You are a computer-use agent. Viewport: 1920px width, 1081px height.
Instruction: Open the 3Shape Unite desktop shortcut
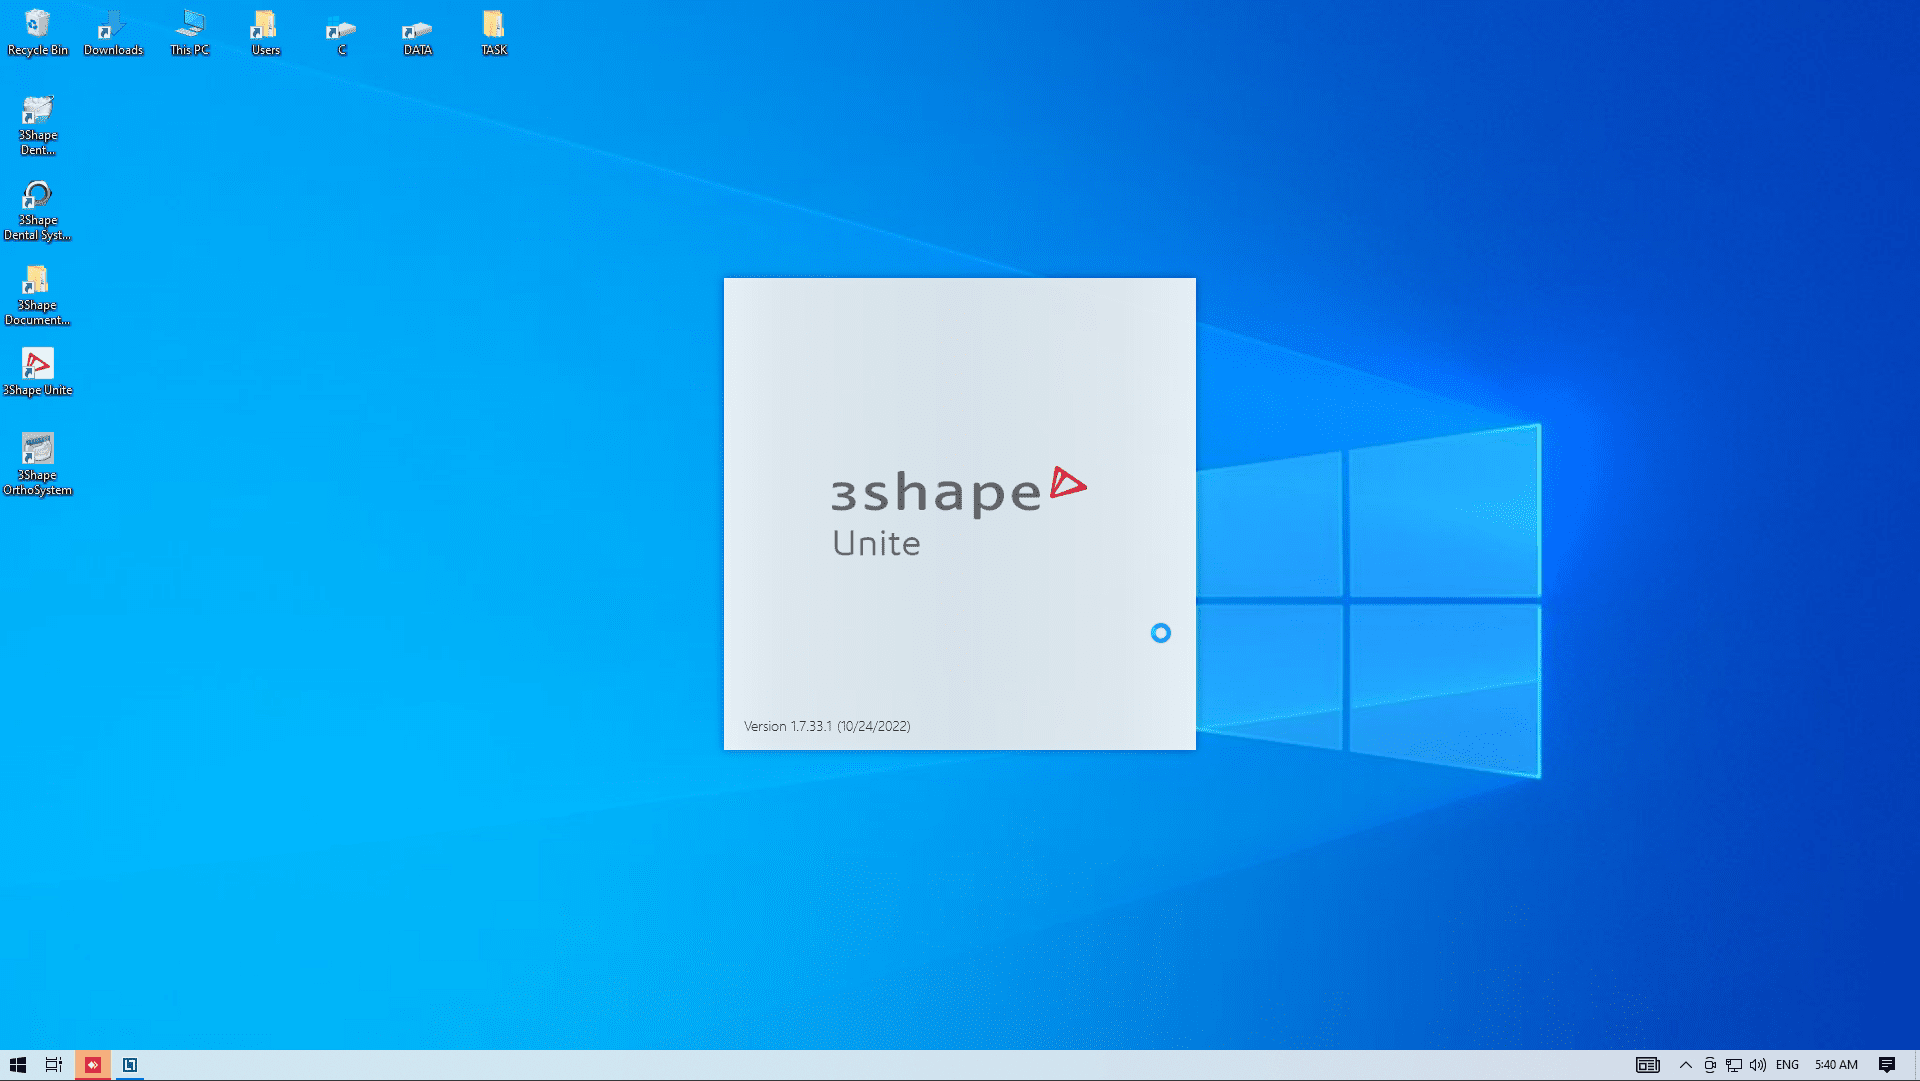37,365
